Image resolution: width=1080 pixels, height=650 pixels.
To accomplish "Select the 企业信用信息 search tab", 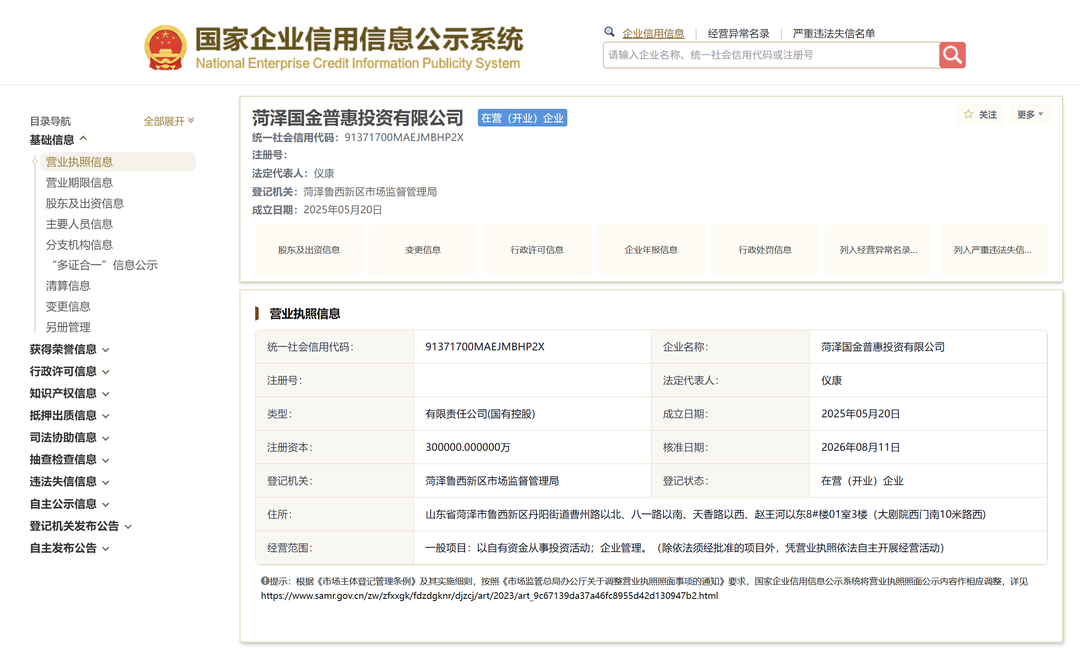I will click(x=653, y=33).
